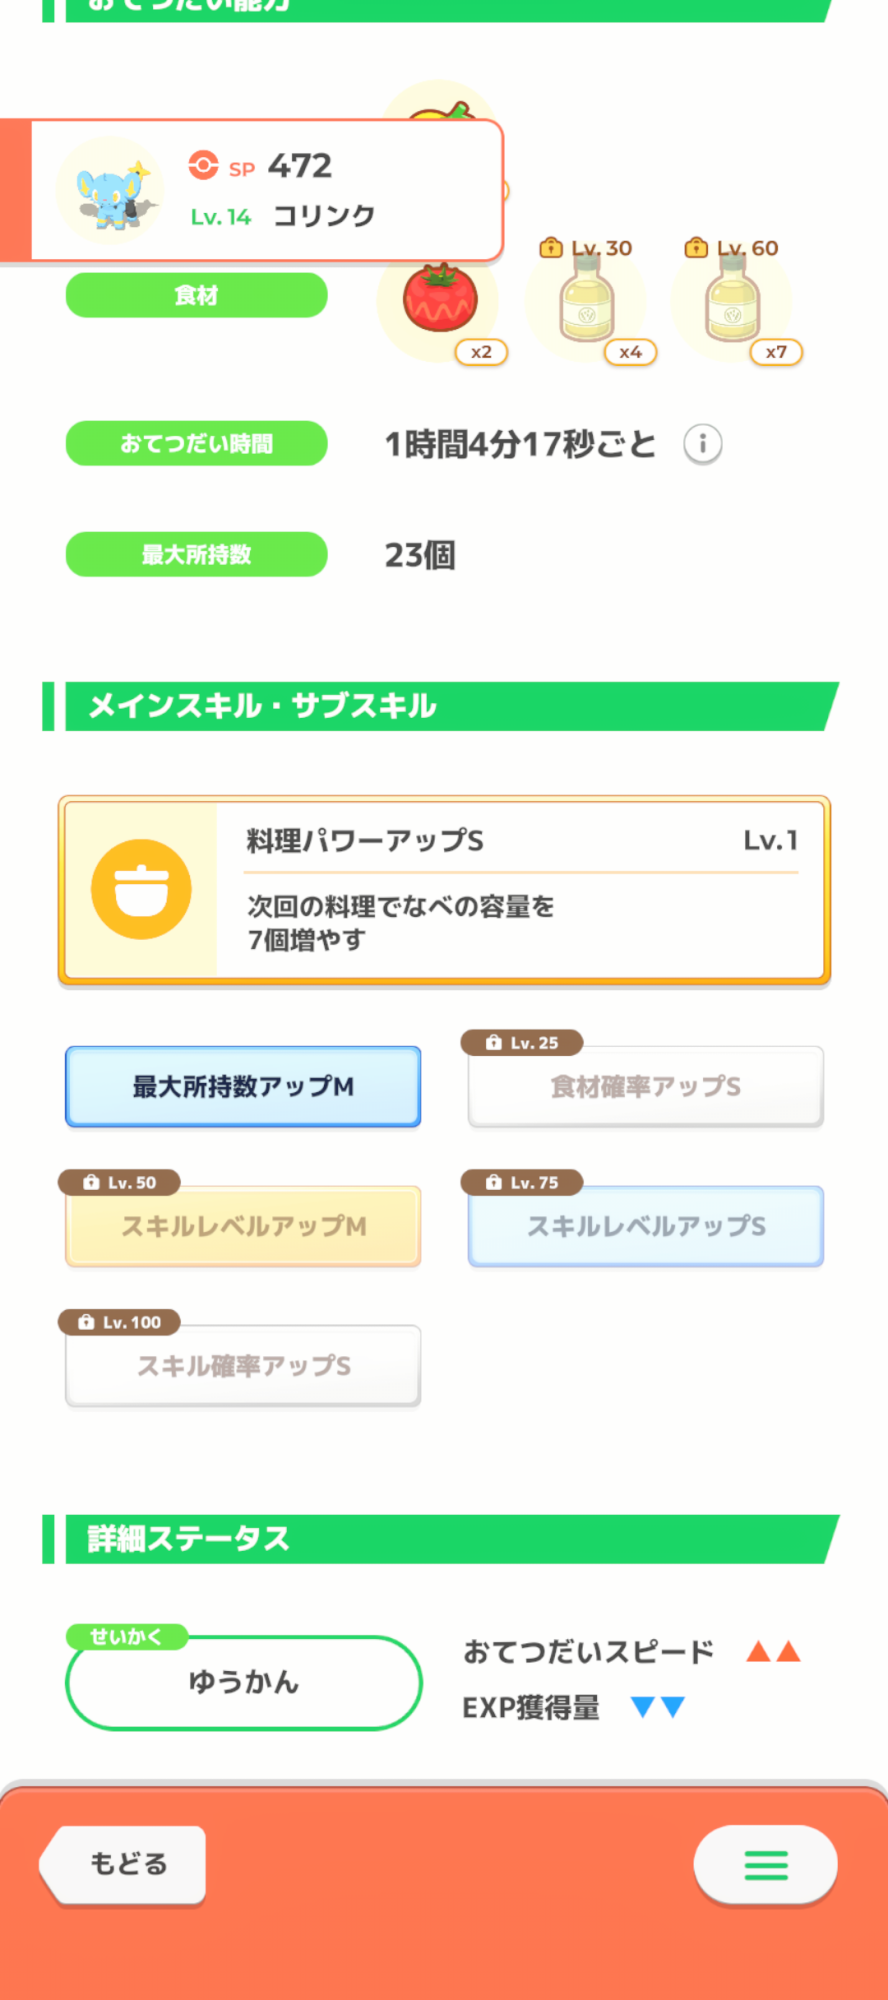Tap the おてつだい時間 green label
Screen dimensions: 888x2000
pyautogui.click(x=196, y=443)
